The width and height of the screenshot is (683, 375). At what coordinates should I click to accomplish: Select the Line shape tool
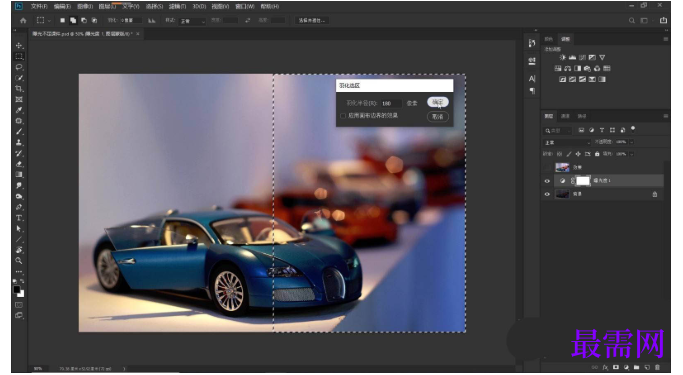[x=19, y=239]
